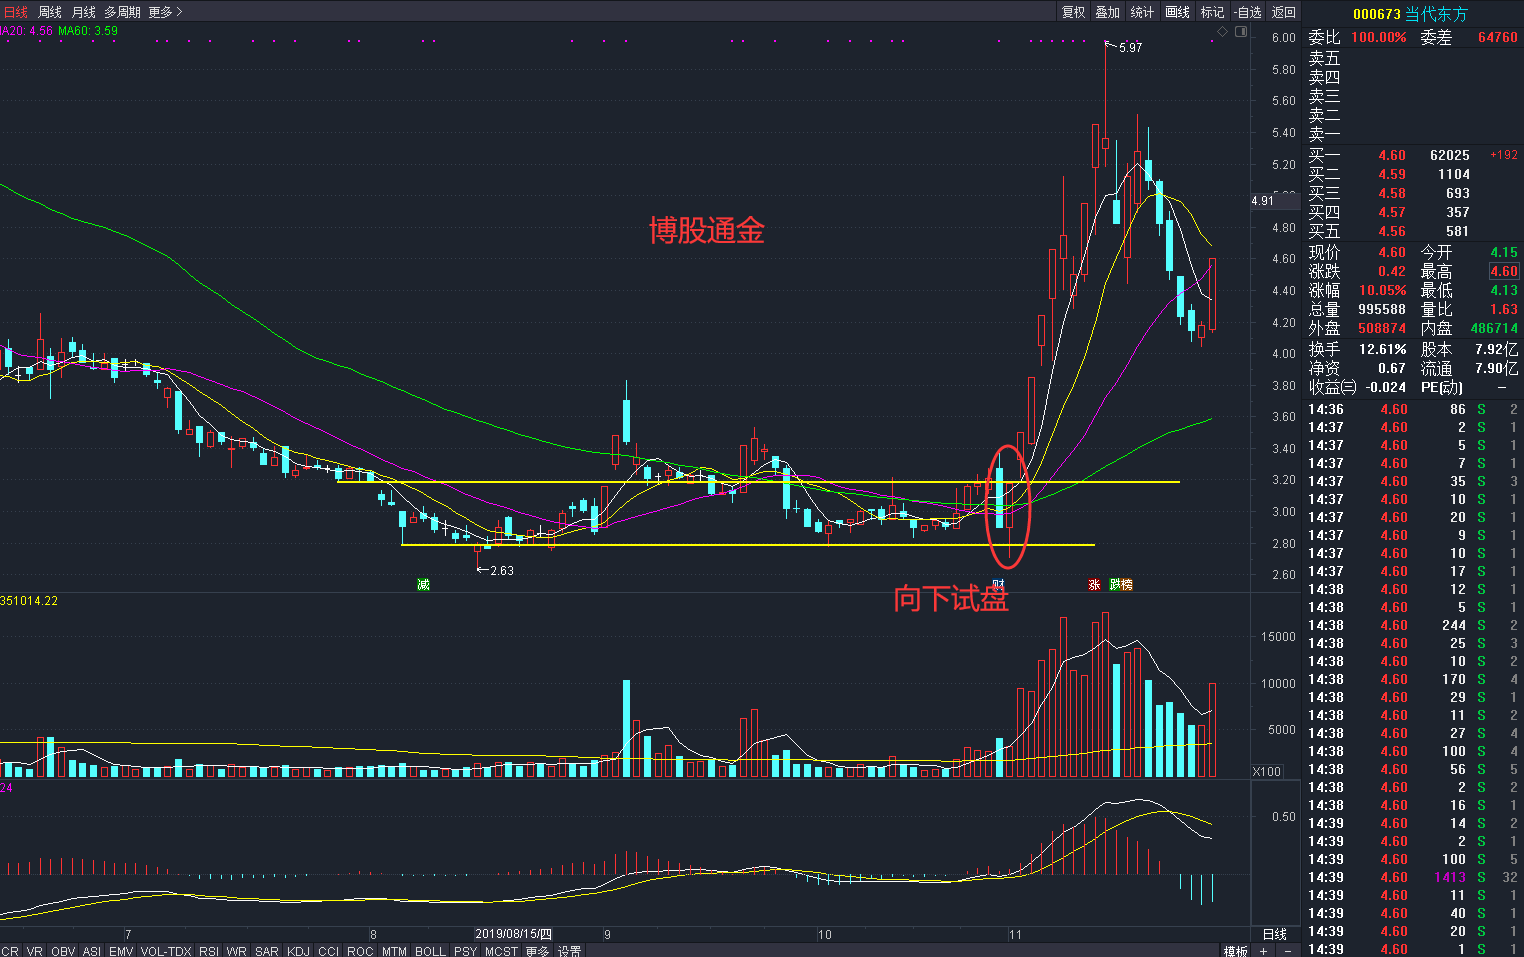1524x957 pixels.
Task: Click the 最高 value 4.60 box
Action: tap(1504, 271)
